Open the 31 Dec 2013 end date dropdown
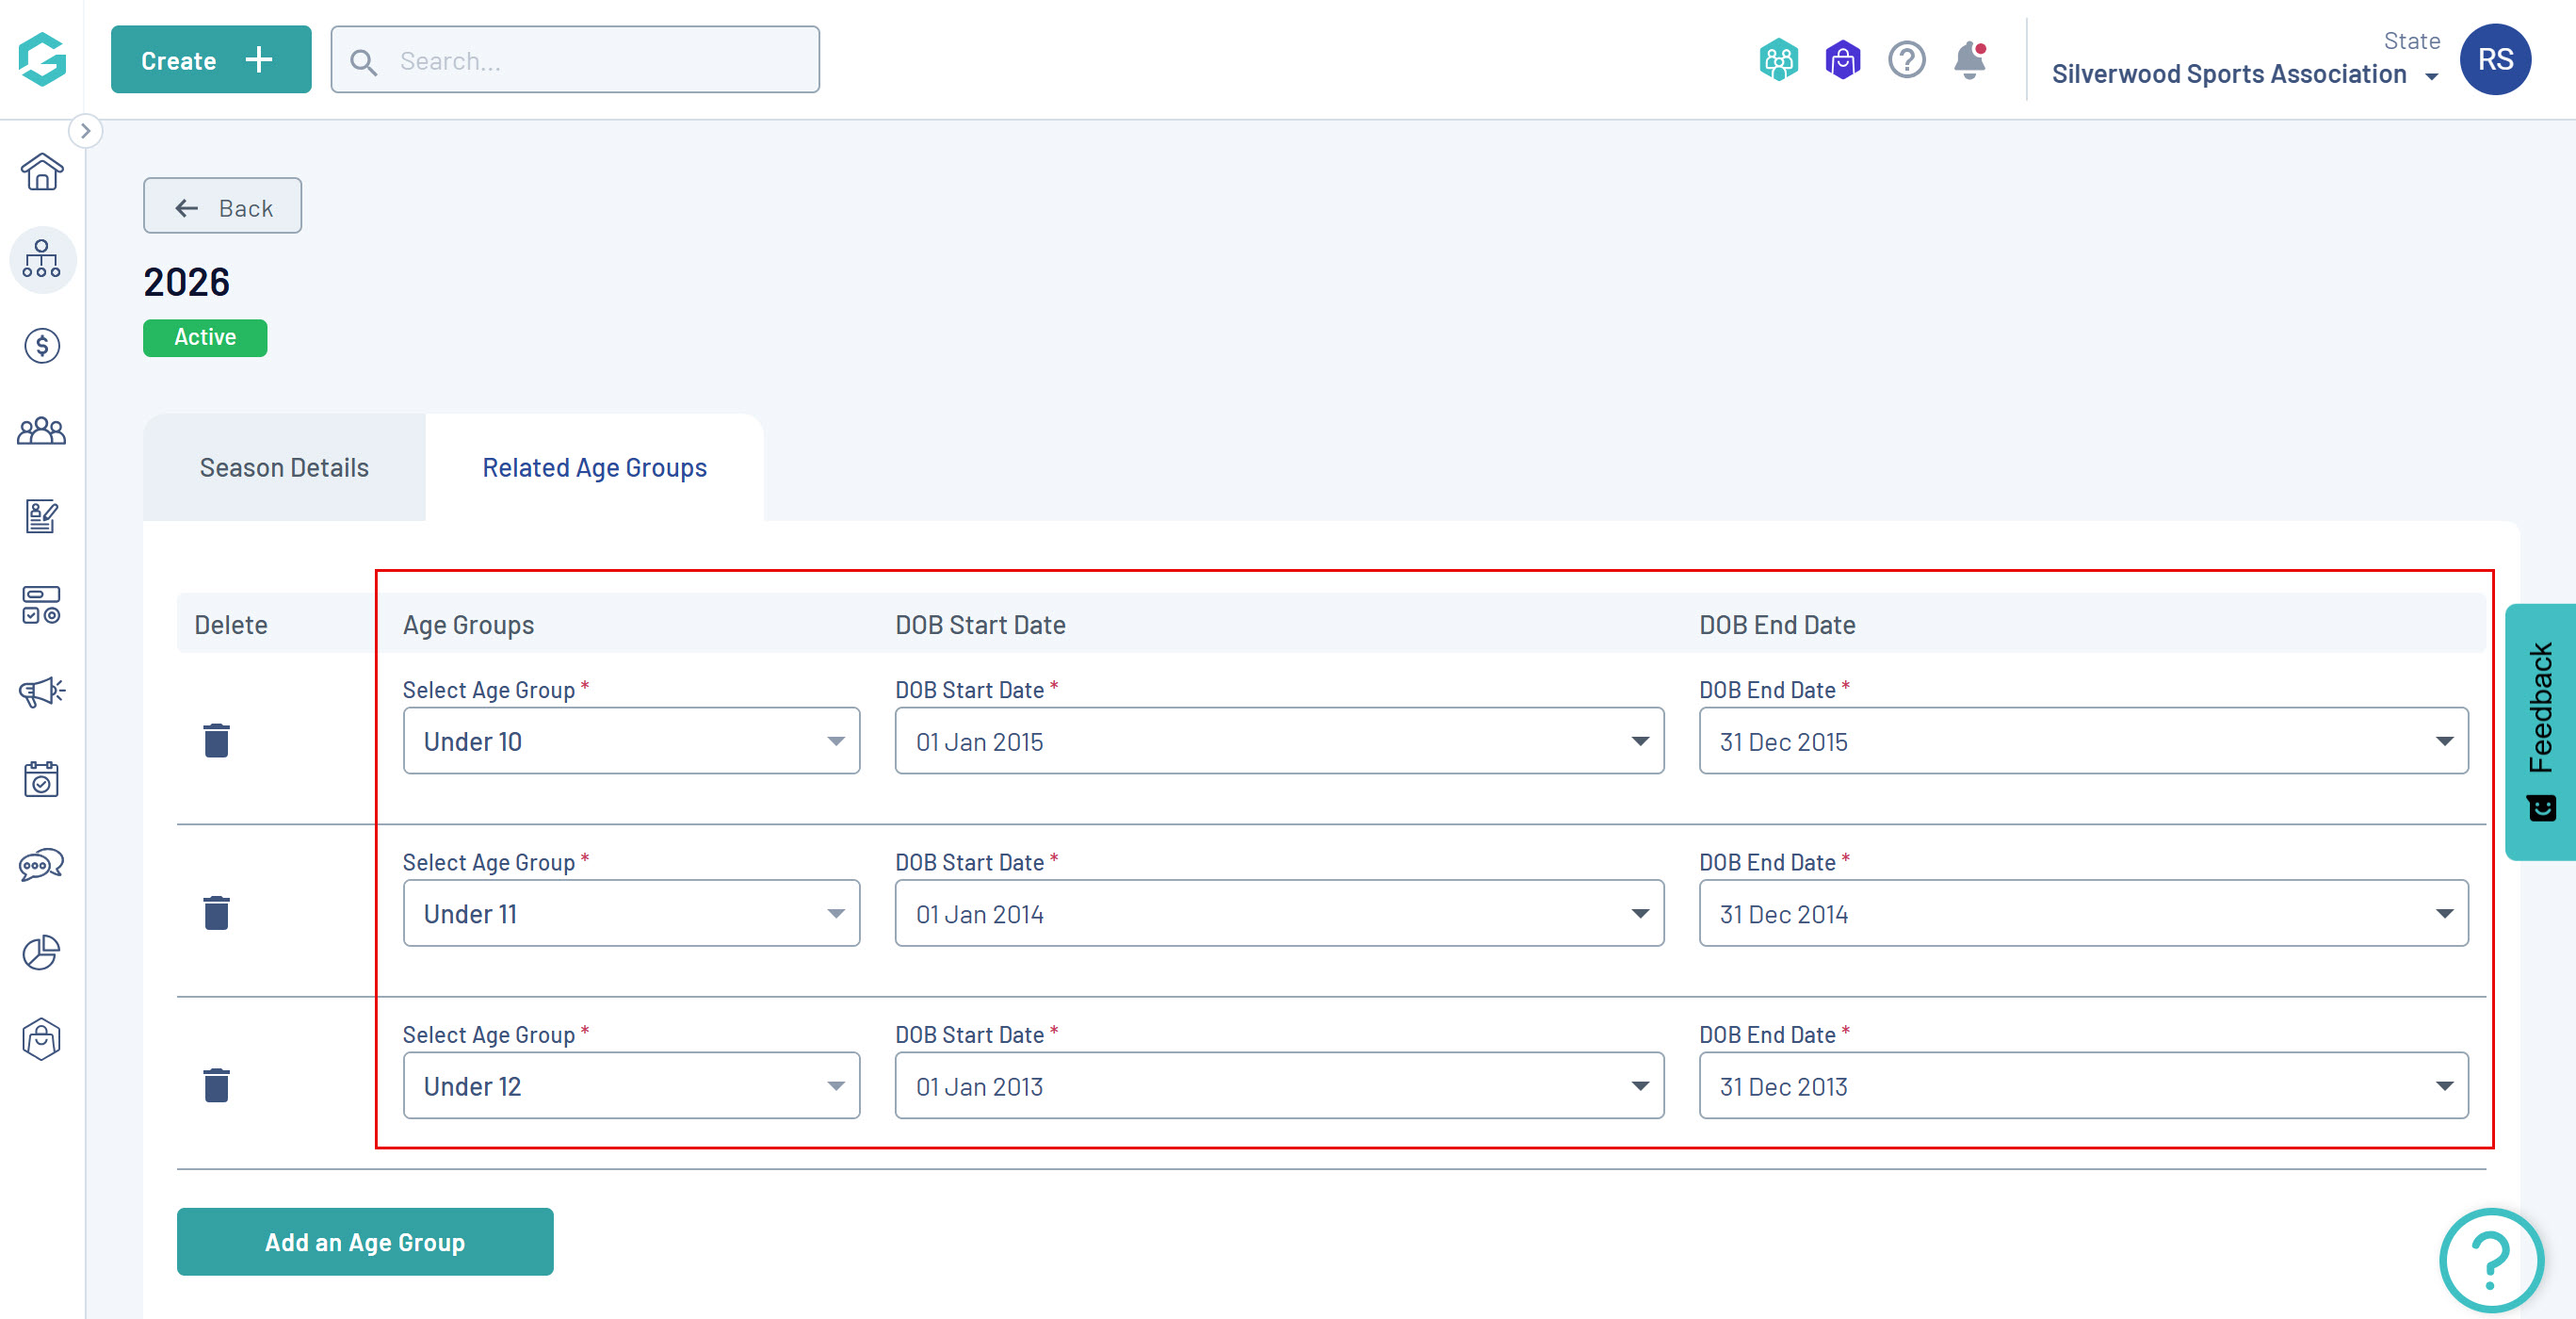Image resolution: width=2576 pixels, height=1319 pixels. (x=2082, y=1085)
